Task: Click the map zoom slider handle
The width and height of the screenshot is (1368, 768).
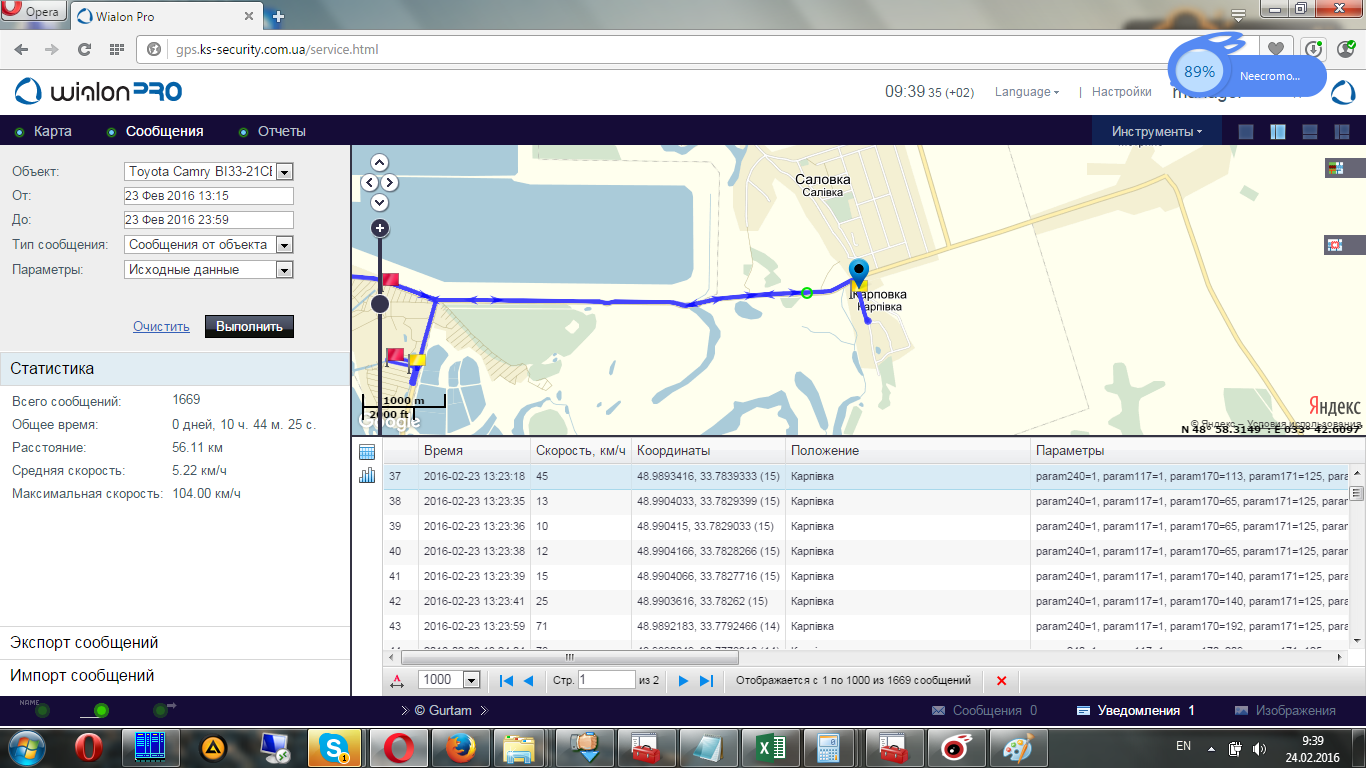Action: tap(380, 304)
